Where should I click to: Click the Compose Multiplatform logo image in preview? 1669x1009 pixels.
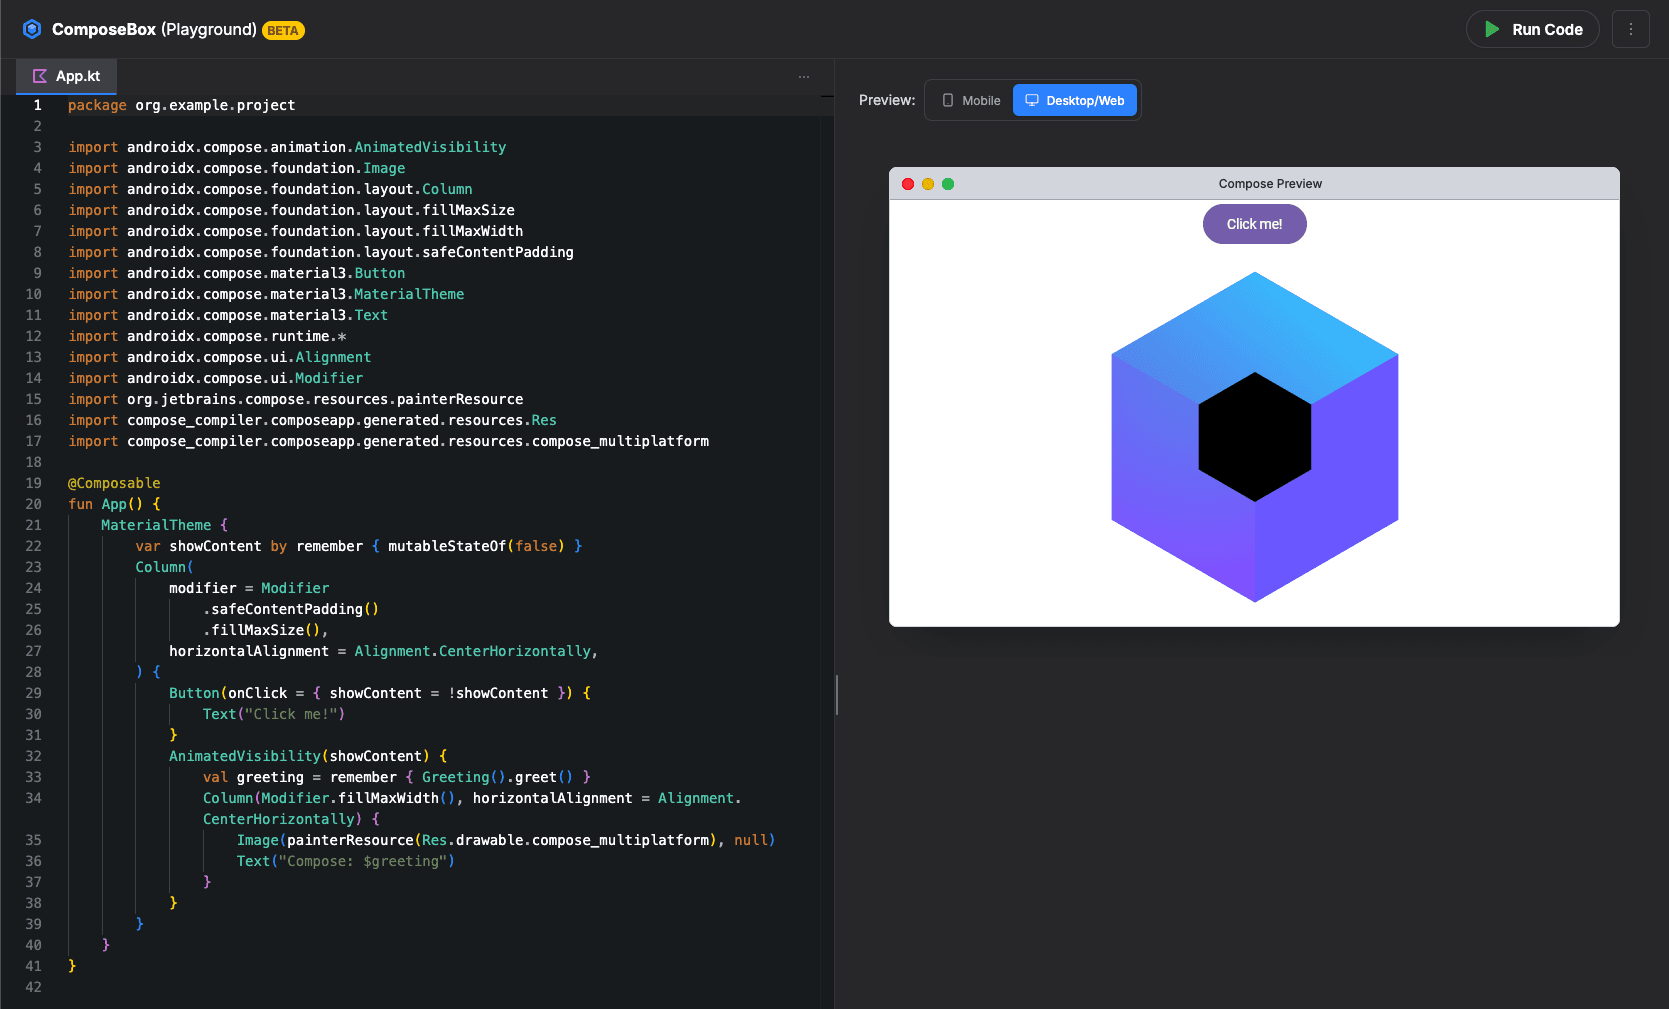click(1254, 437)
